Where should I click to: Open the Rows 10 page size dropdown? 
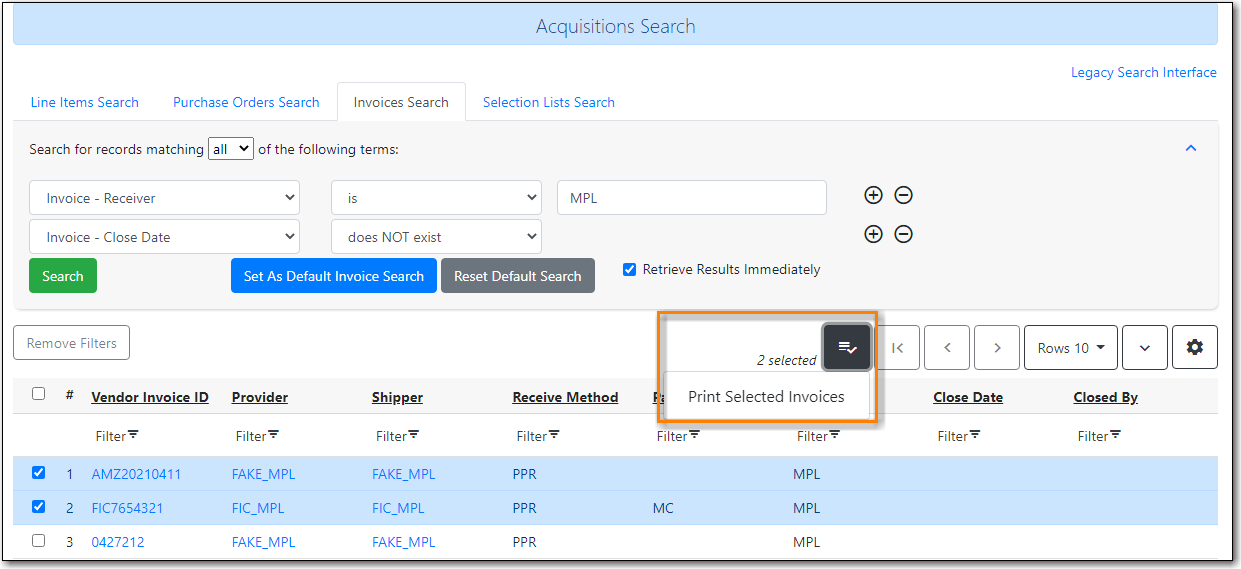1070,347
